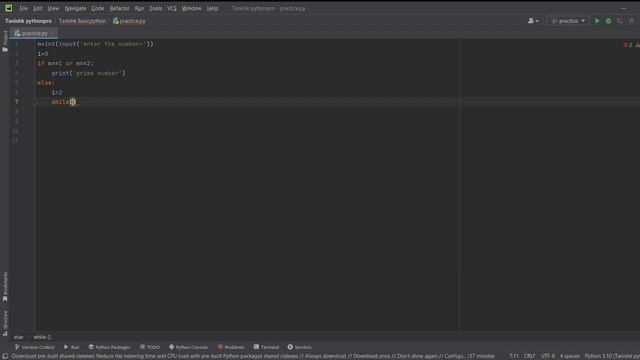Click the red error count indicator
Image resolution: width=640 pixels, height=360 pixels.
point(627,45)
